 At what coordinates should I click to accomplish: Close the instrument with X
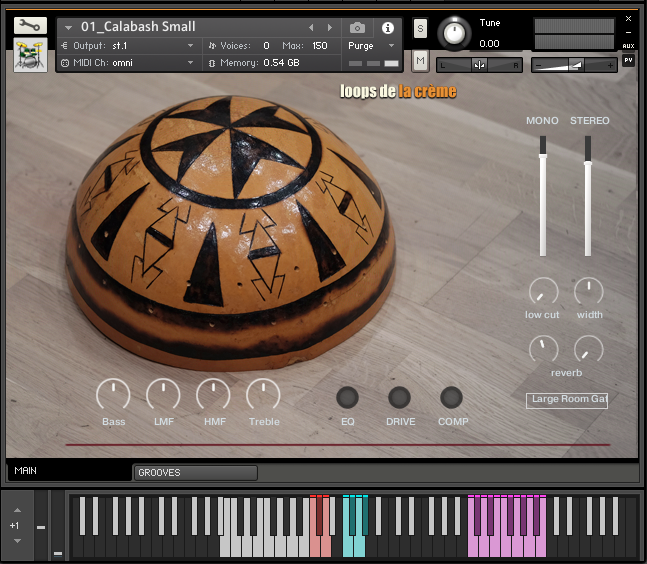click(628, 19)
